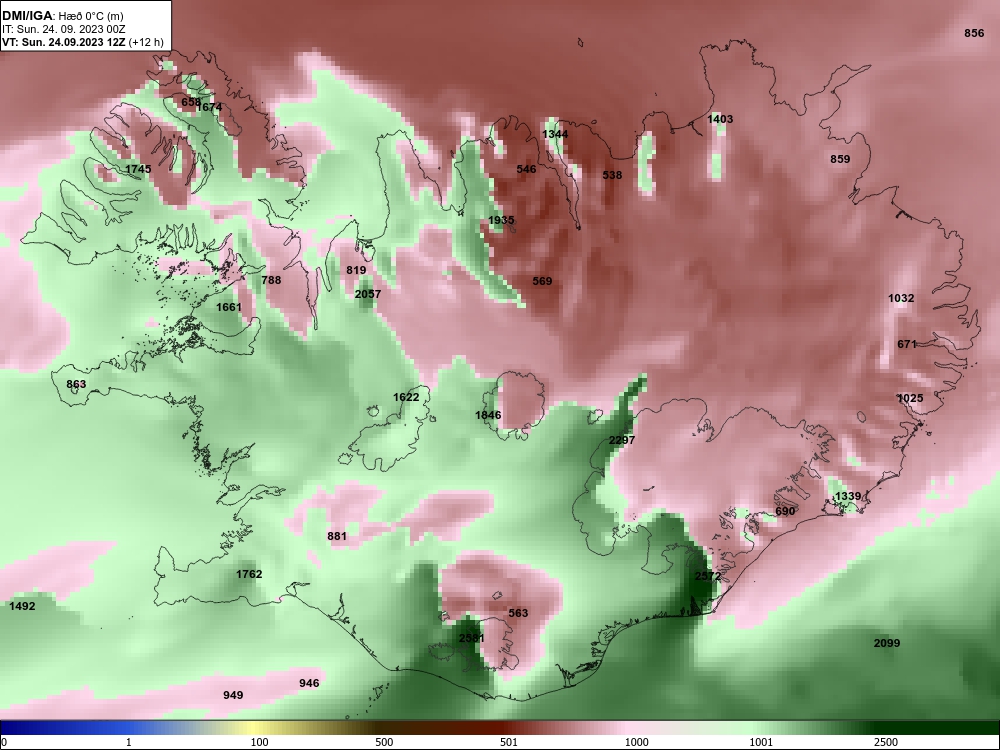This screenshot has width=1000, height=750.
Task: Click the 949 value
Action: tap(233, 695)
